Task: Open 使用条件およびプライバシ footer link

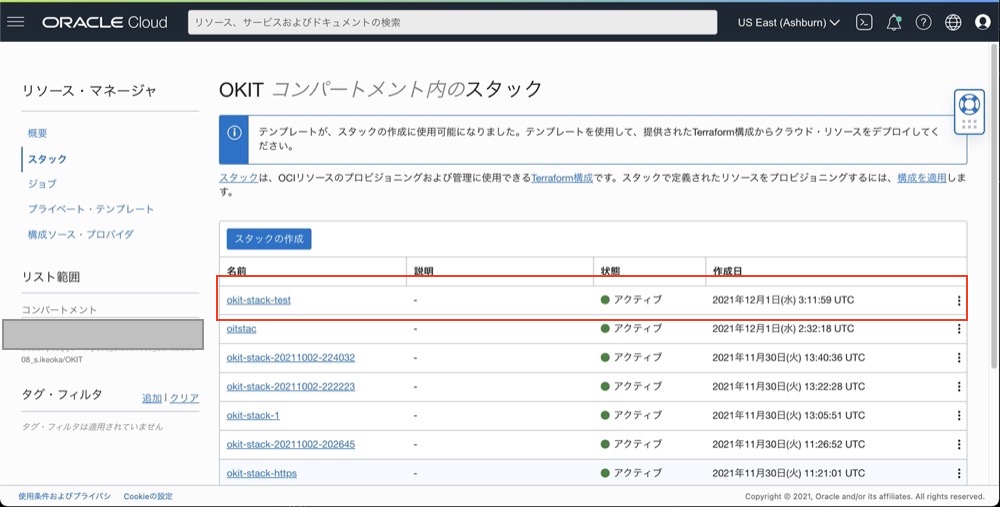Action: tap(64, 496)
